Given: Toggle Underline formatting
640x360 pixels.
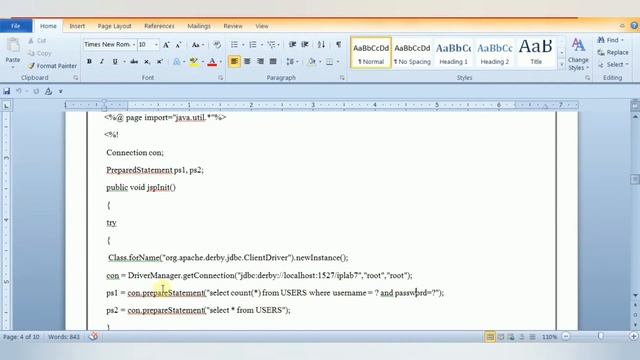Looking at the screenshot, I should (x=115, y=62).
